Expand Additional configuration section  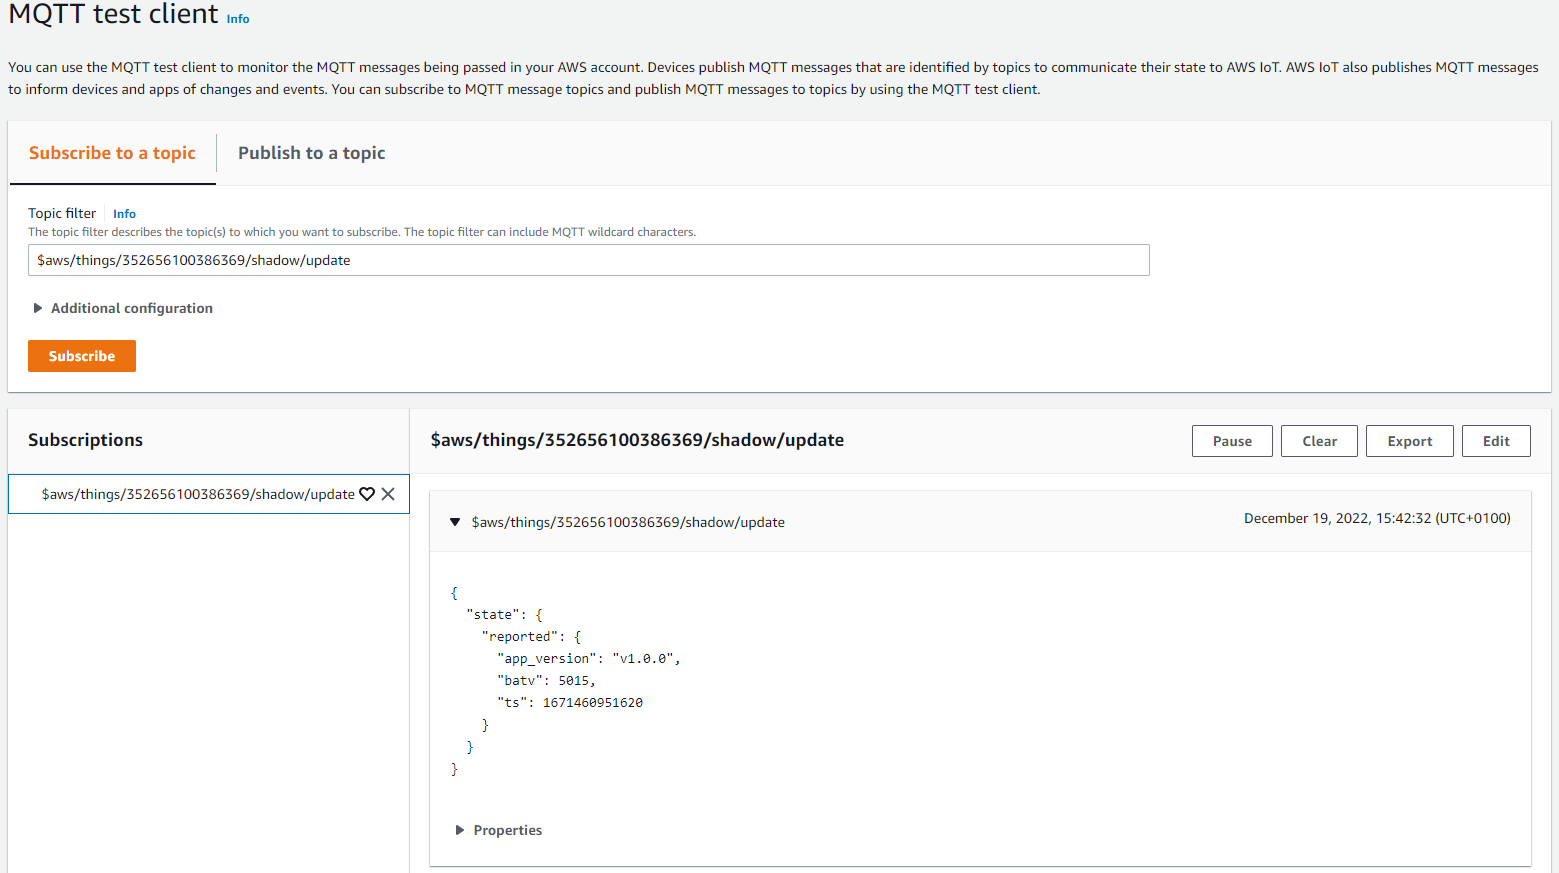pos(122,308)
